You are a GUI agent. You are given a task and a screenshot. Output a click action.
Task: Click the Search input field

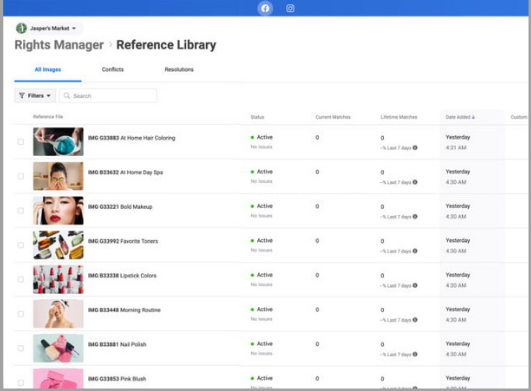point(108,96)
